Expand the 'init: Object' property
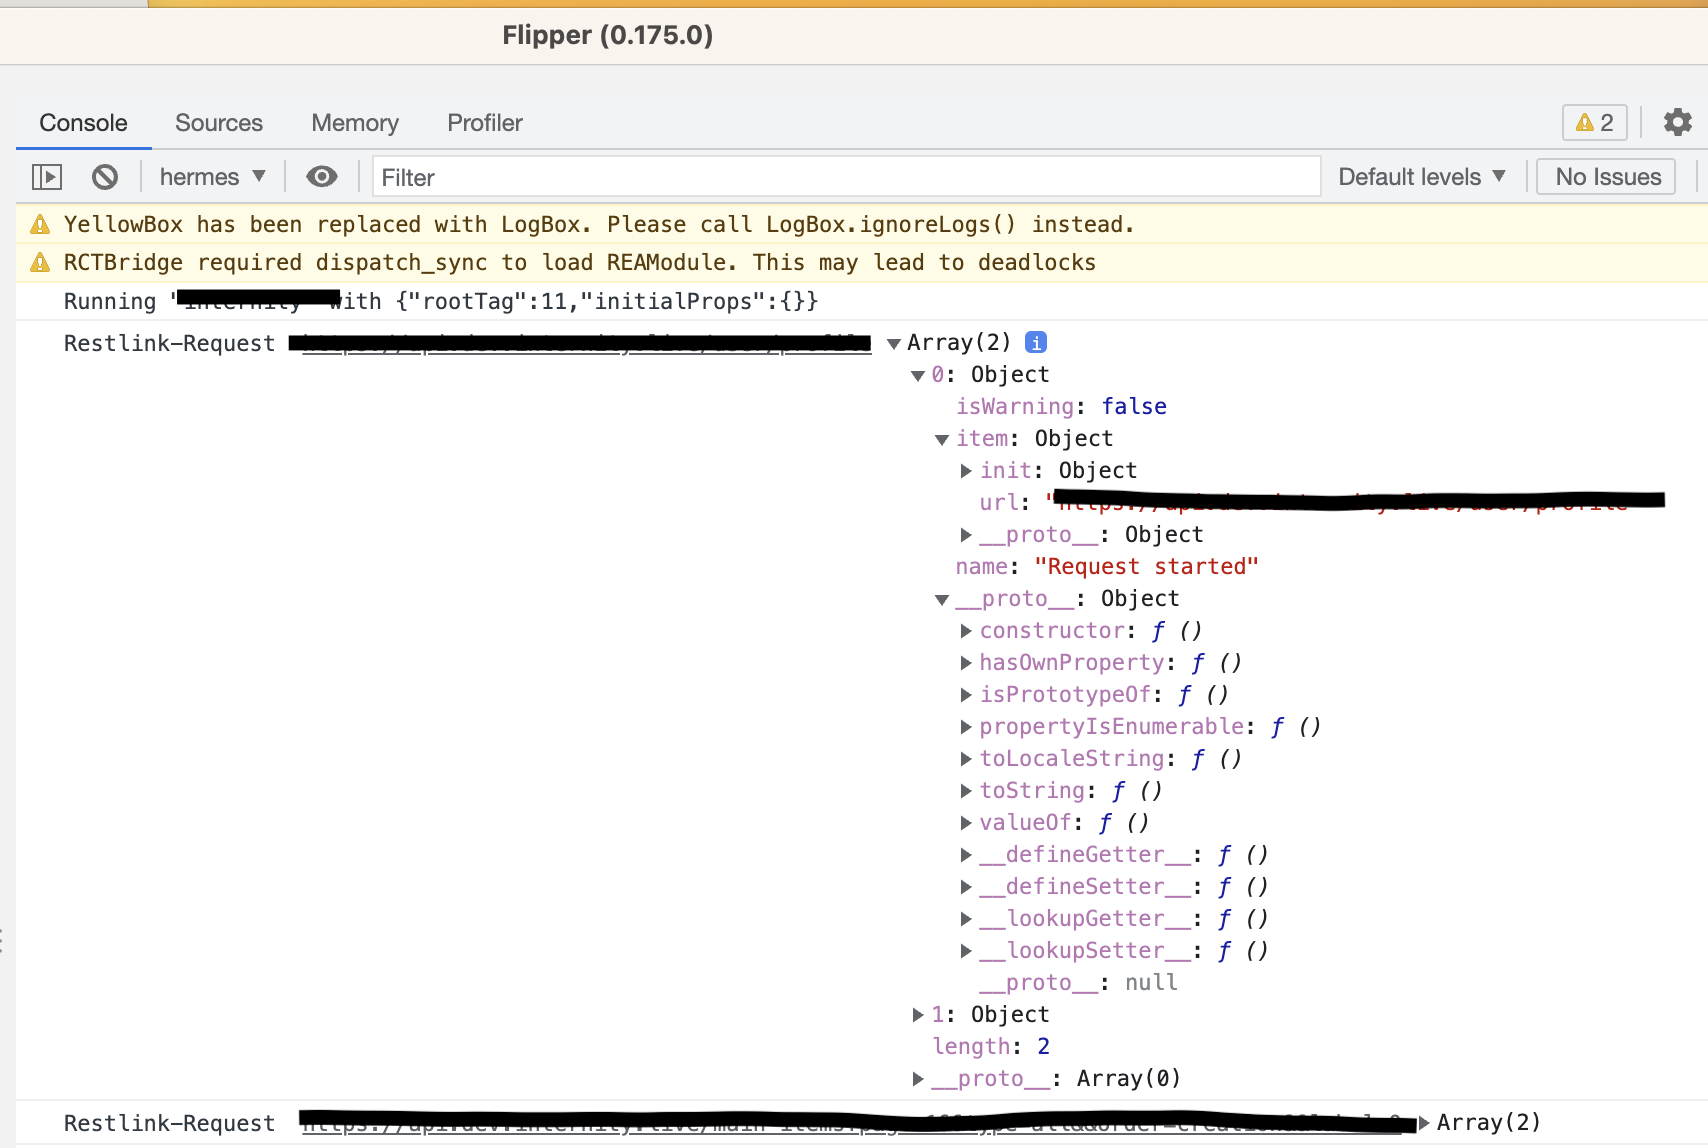1708x1148 pixels. click(966, 471)
